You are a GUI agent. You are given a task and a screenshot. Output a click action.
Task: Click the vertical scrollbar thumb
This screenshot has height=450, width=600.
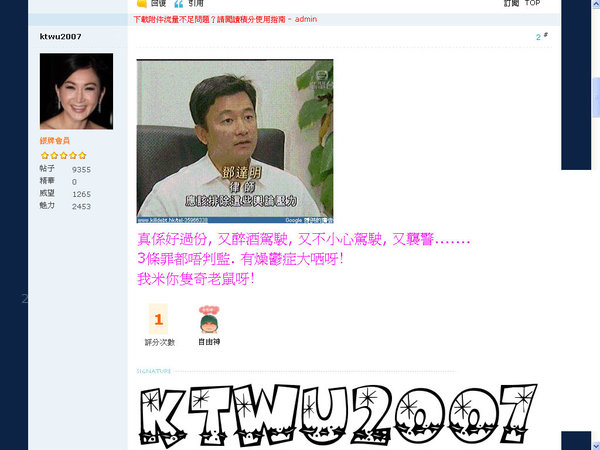(x=596, y=97)
